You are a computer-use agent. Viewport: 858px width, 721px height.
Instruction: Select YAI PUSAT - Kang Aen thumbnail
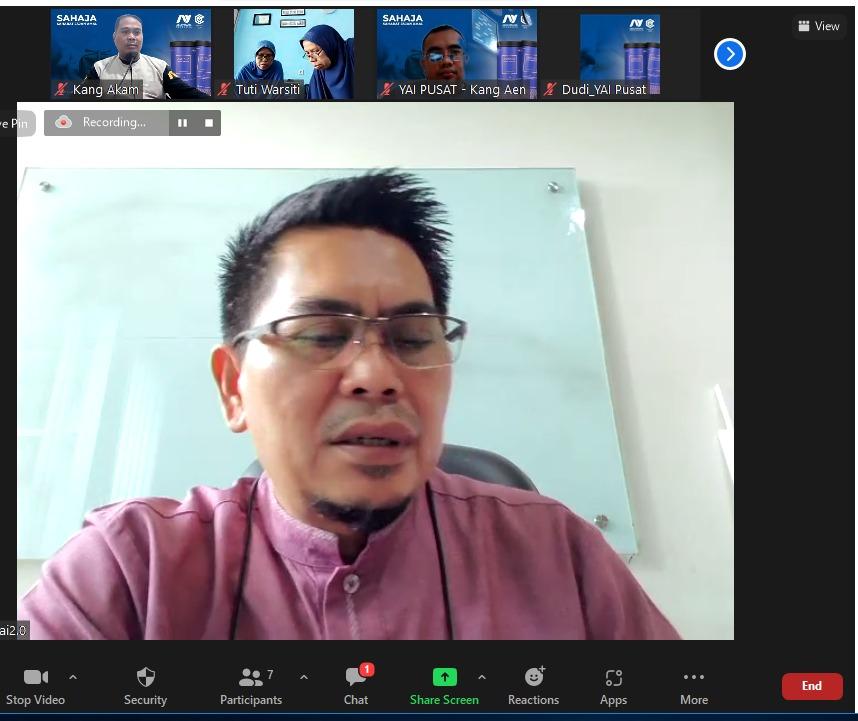(x=457, y=54)
